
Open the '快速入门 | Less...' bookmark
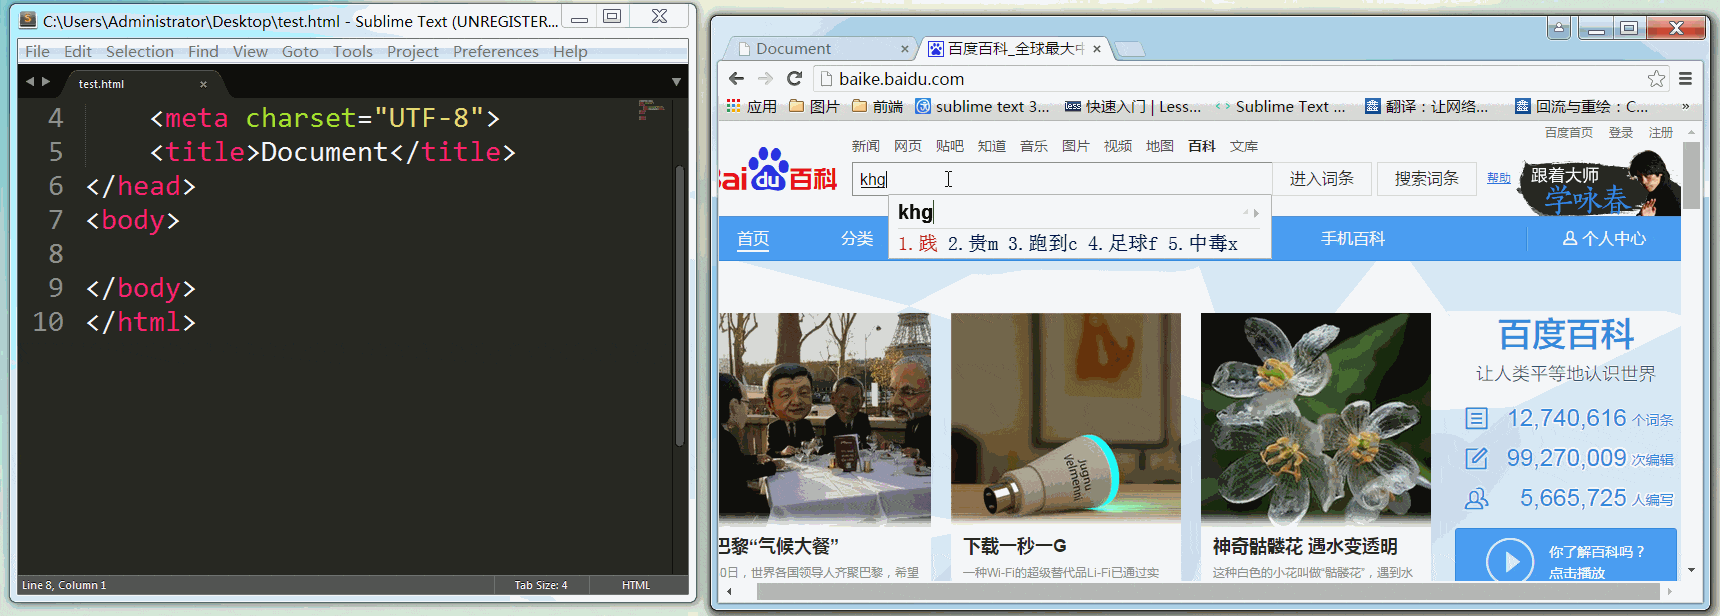tap(1133, 106)
